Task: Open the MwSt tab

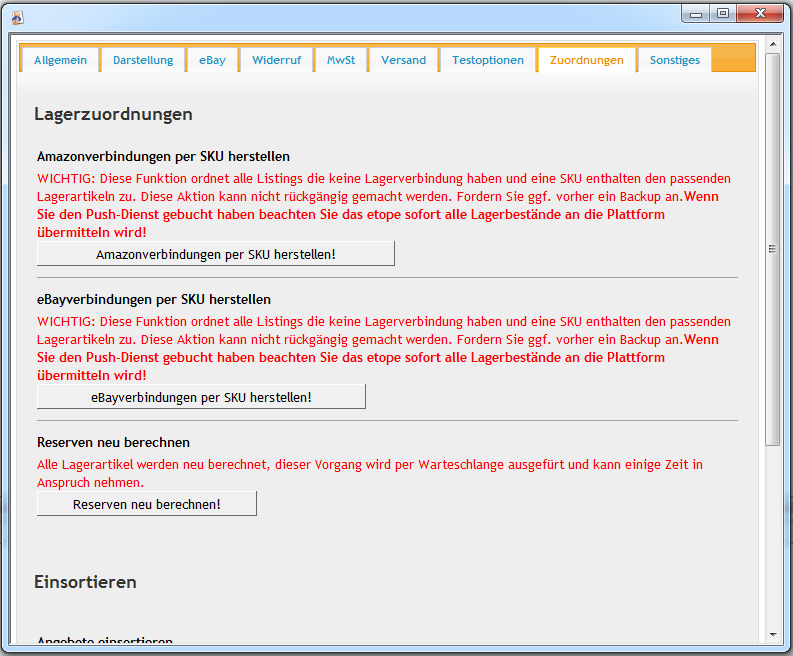Action: 341,60
